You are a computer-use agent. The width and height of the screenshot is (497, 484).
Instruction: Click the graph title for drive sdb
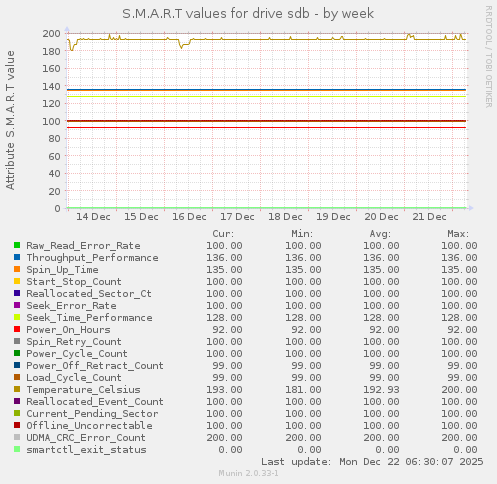coord(248,14)
